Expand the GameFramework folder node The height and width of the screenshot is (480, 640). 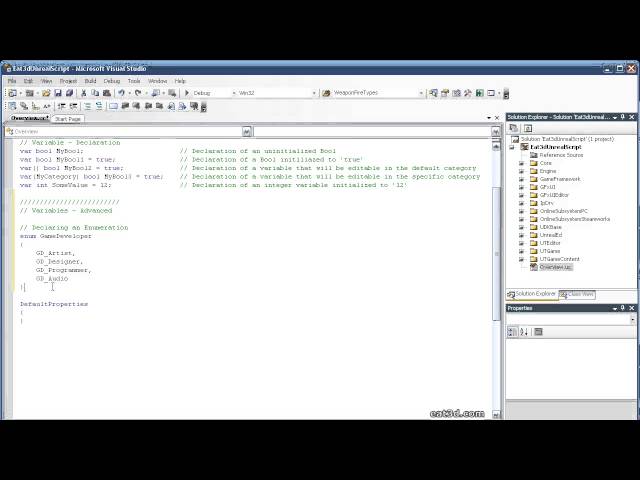tap(522, 179)
